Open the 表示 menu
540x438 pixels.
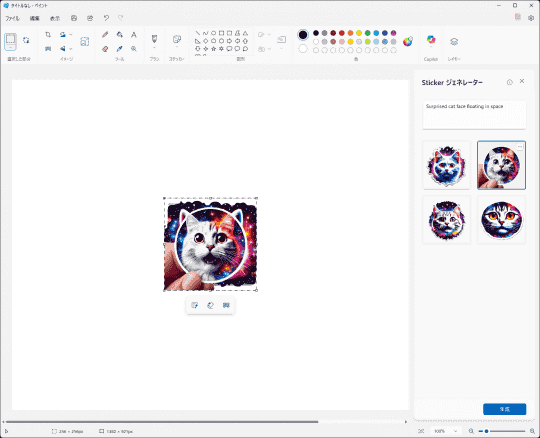tap(55, 18)
